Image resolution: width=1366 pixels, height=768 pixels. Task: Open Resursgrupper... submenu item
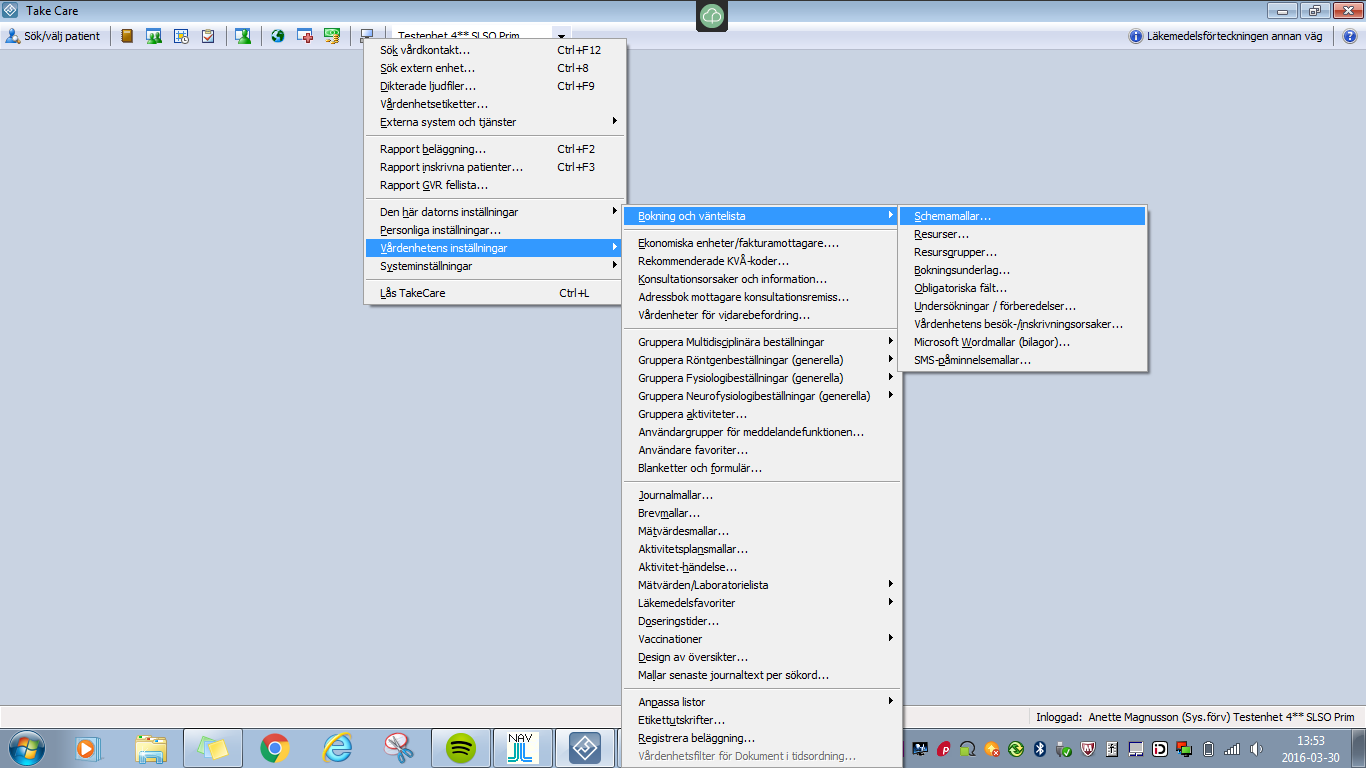pyautogui.click(x=1023, y=252)
